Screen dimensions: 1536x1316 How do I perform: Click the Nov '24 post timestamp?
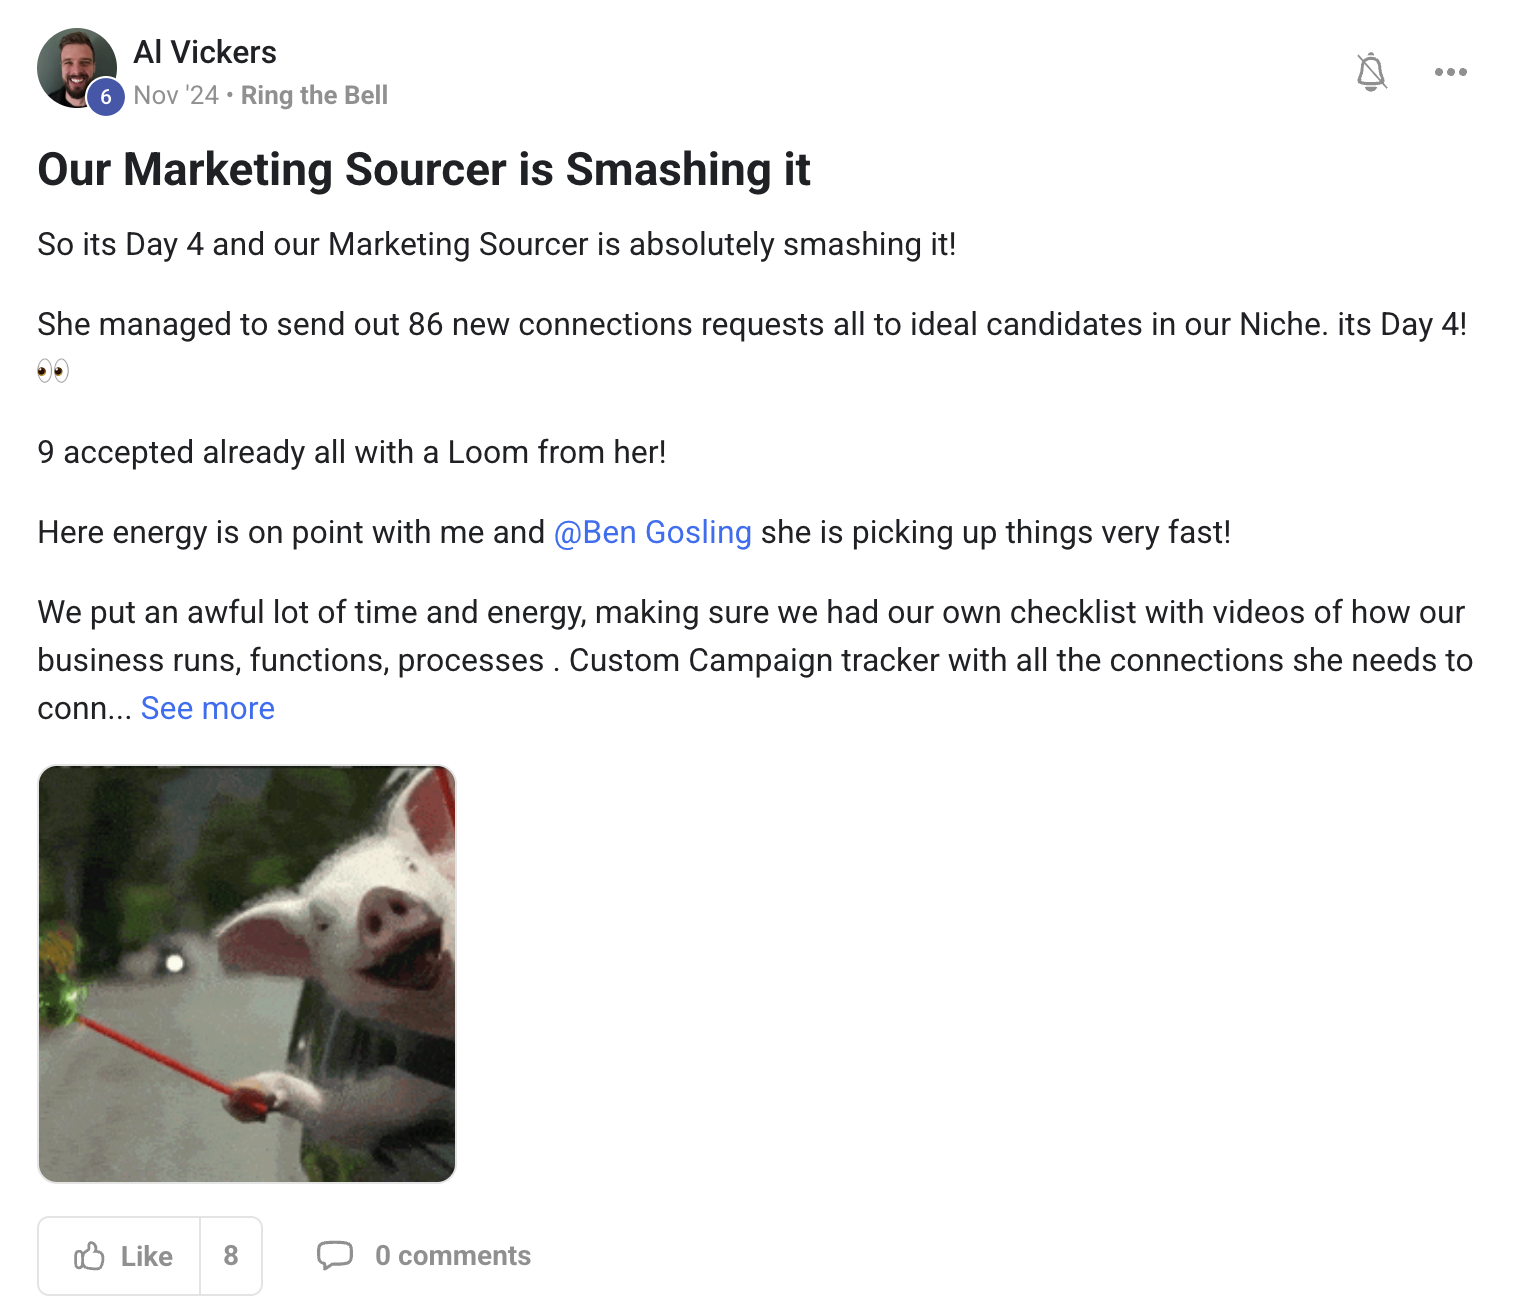[x=176, y=95]
